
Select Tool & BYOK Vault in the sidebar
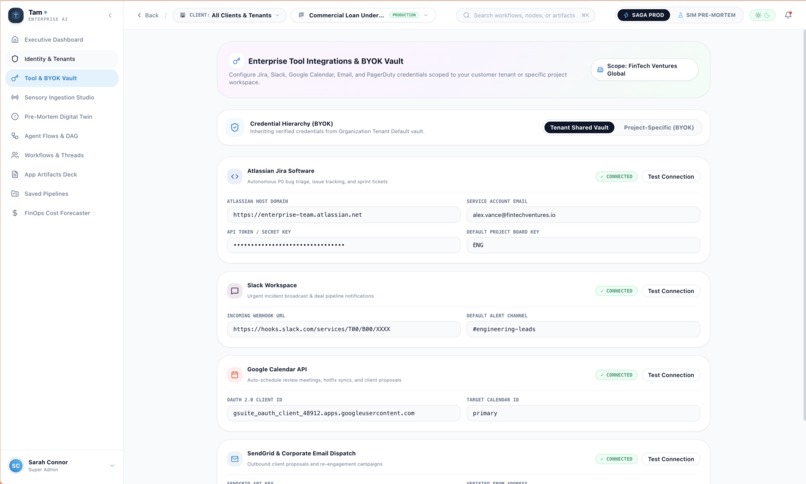pyautogui.click(x=62, y=78)
